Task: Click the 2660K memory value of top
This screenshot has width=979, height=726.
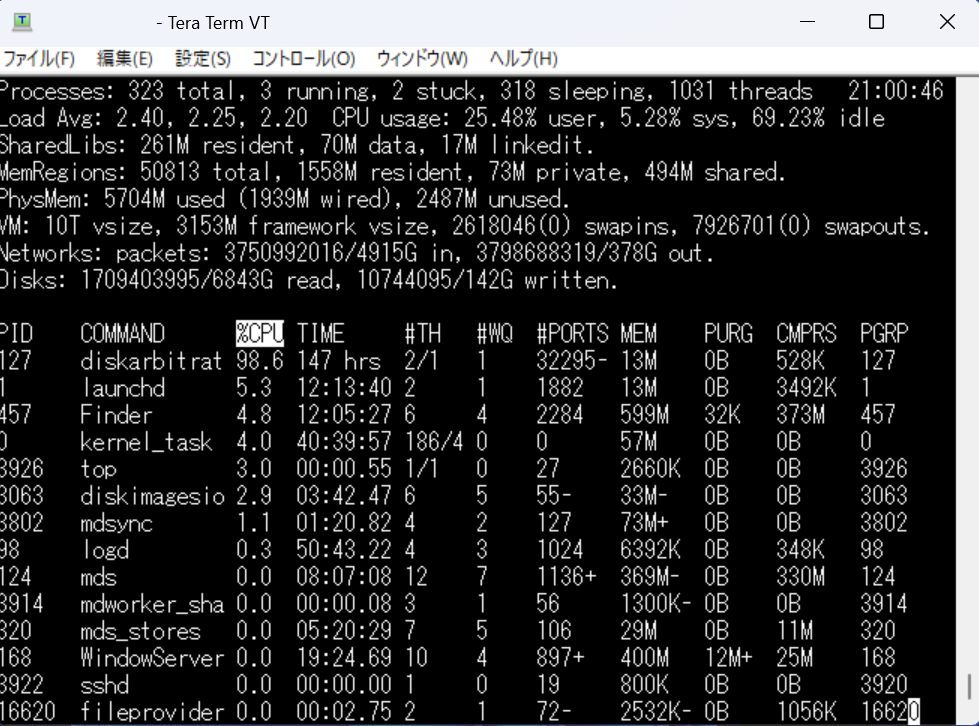Action: [x=650, y=469]
